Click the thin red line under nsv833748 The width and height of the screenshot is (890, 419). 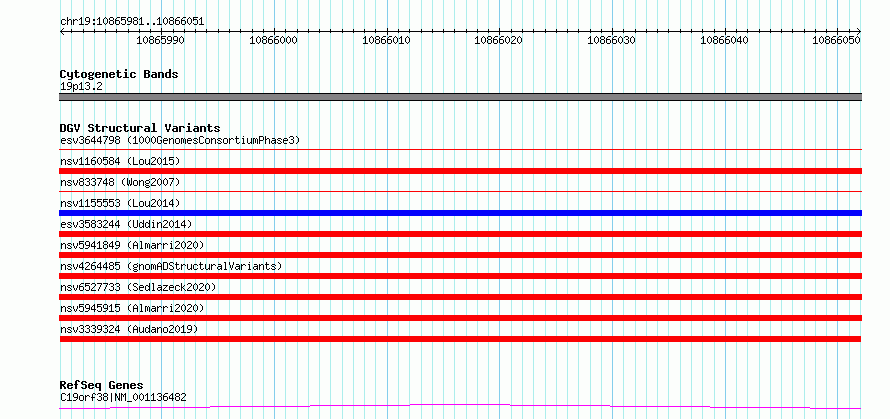[x=460, y=192]
